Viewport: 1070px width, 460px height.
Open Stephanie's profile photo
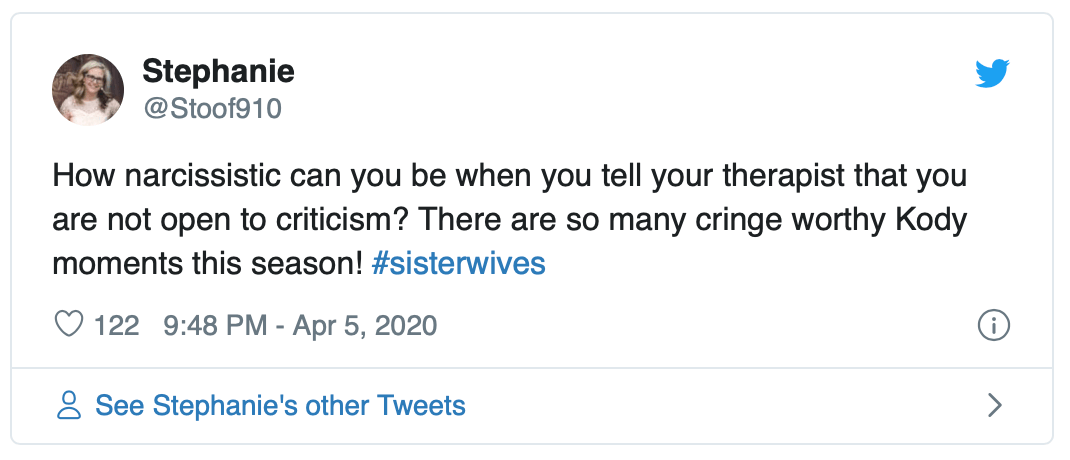[88, 90]
